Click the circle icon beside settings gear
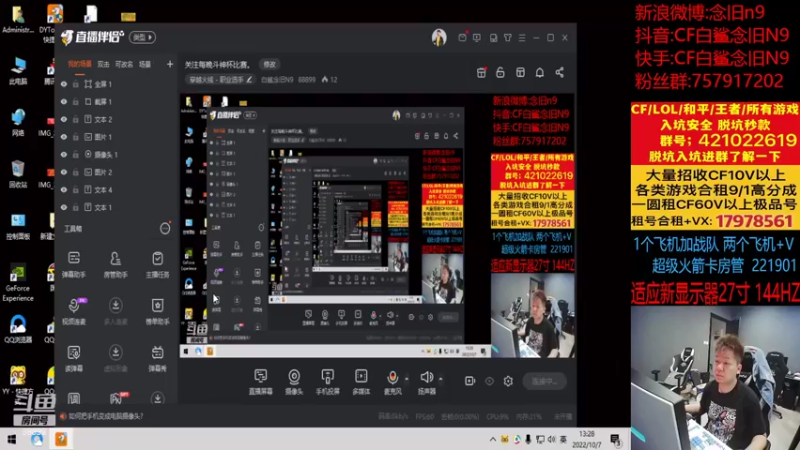800x450 pixels. pos(489,381)
